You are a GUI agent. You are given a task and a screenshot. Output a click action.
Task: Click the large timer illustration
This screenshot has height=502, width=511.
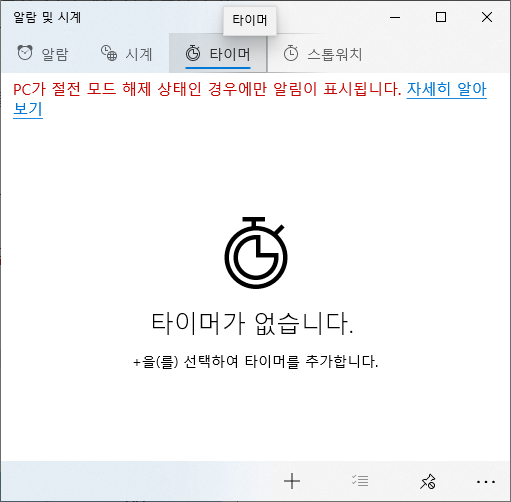point(256,253)
